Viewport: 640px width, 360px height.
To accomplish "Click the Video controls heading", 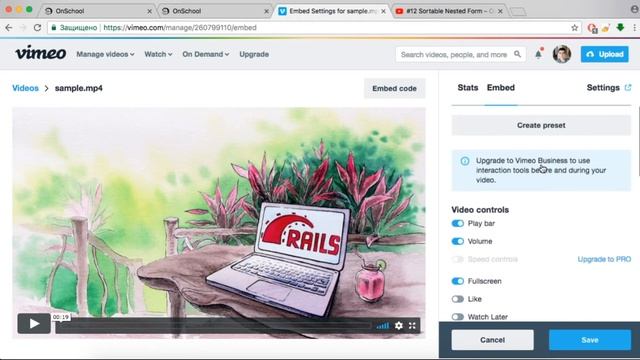I will click(x=480, y=210).
